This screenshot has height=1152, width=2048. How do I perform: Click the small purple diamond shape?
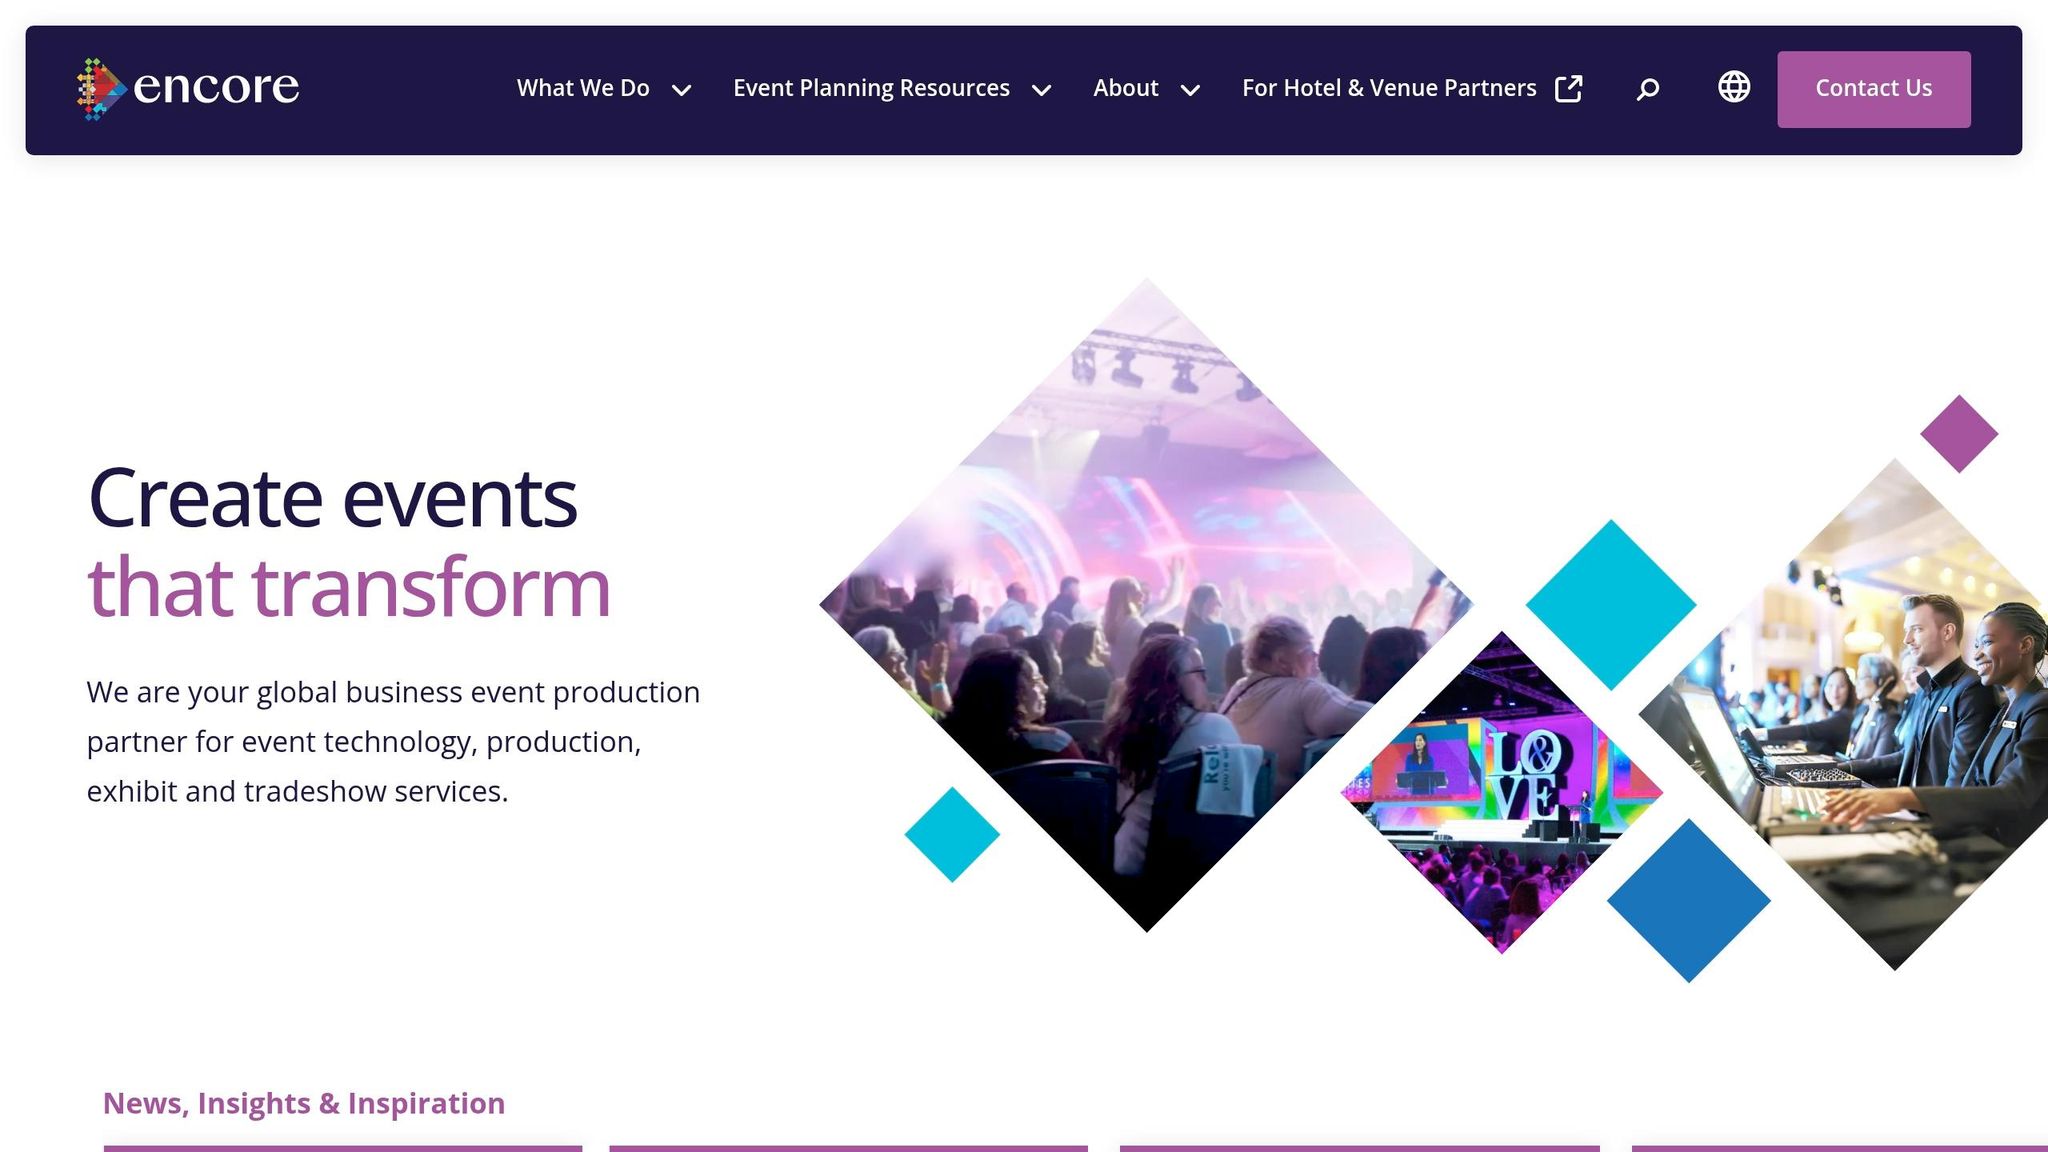pyautogui.click(x=1958, y=433)
